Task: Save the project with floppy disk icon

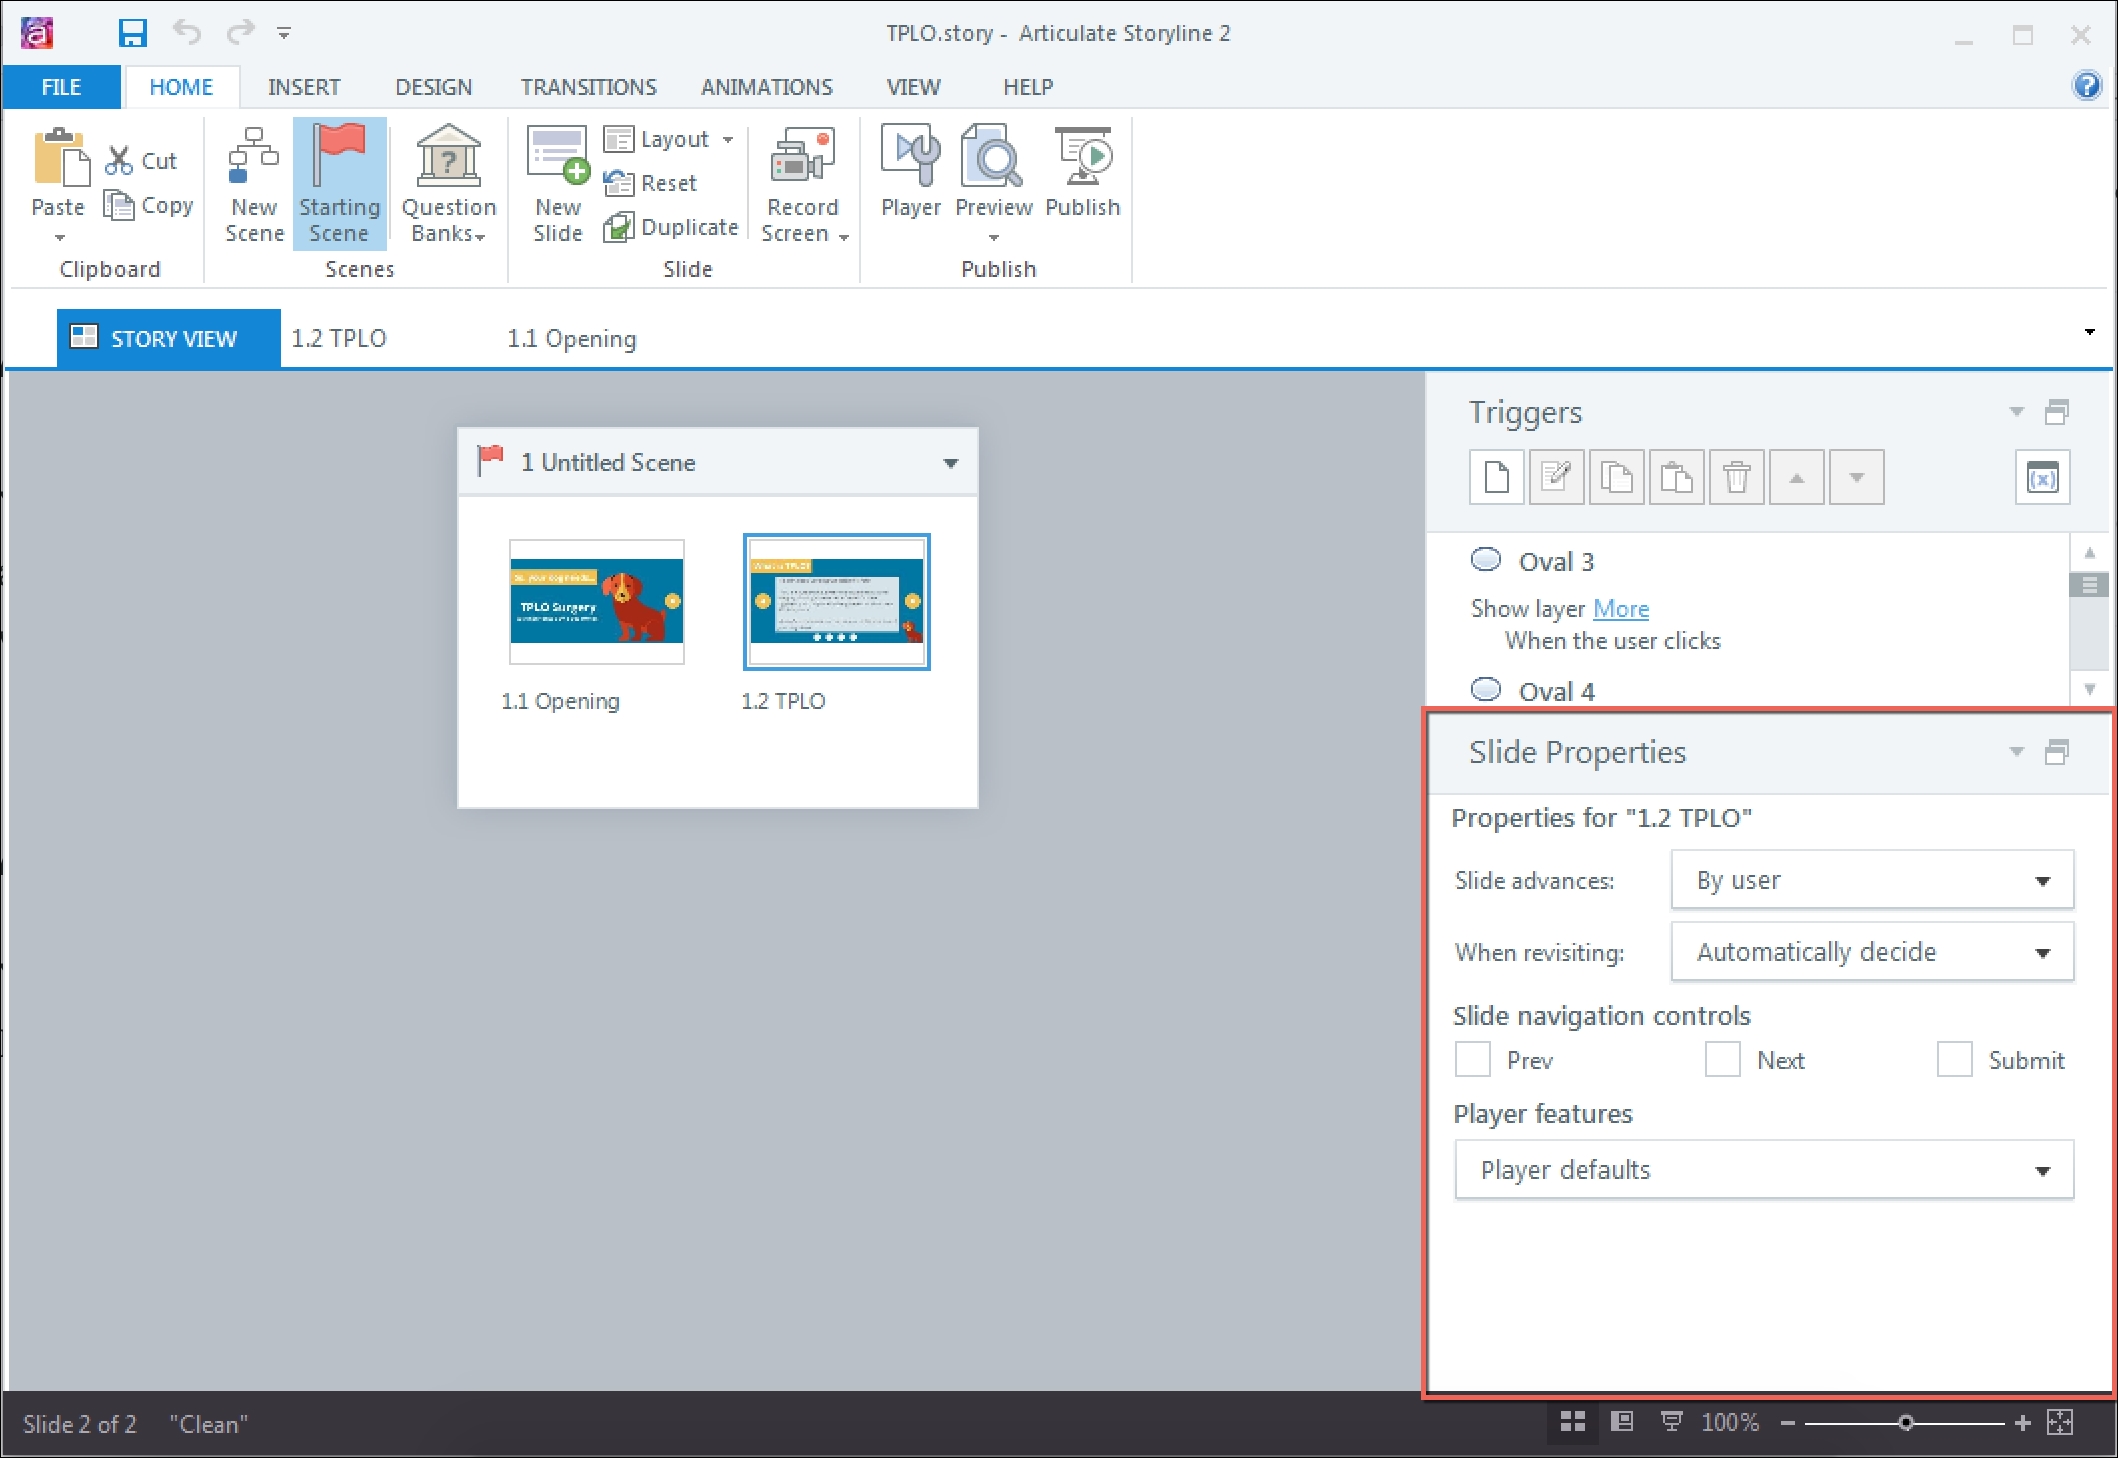Action: (x=132, y=33)
